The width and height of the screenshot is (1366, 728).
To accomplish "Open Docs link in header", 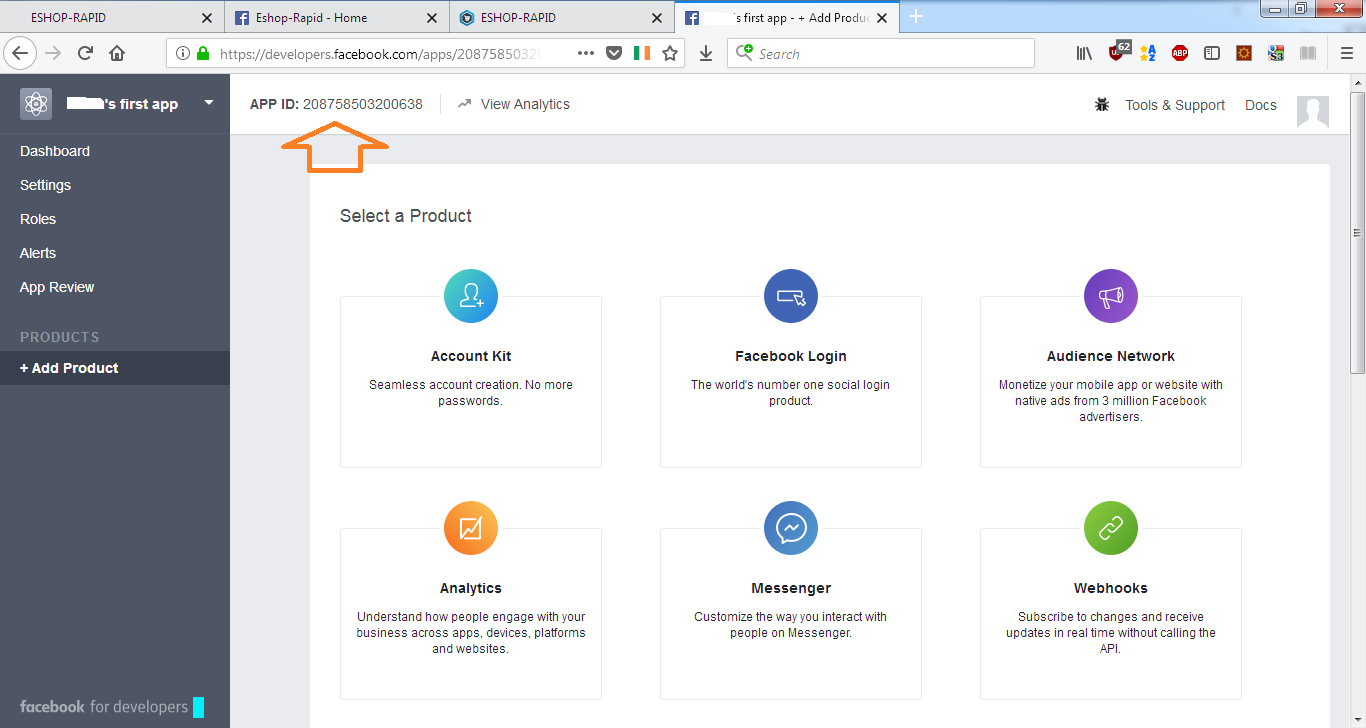I will [1261, 105].
